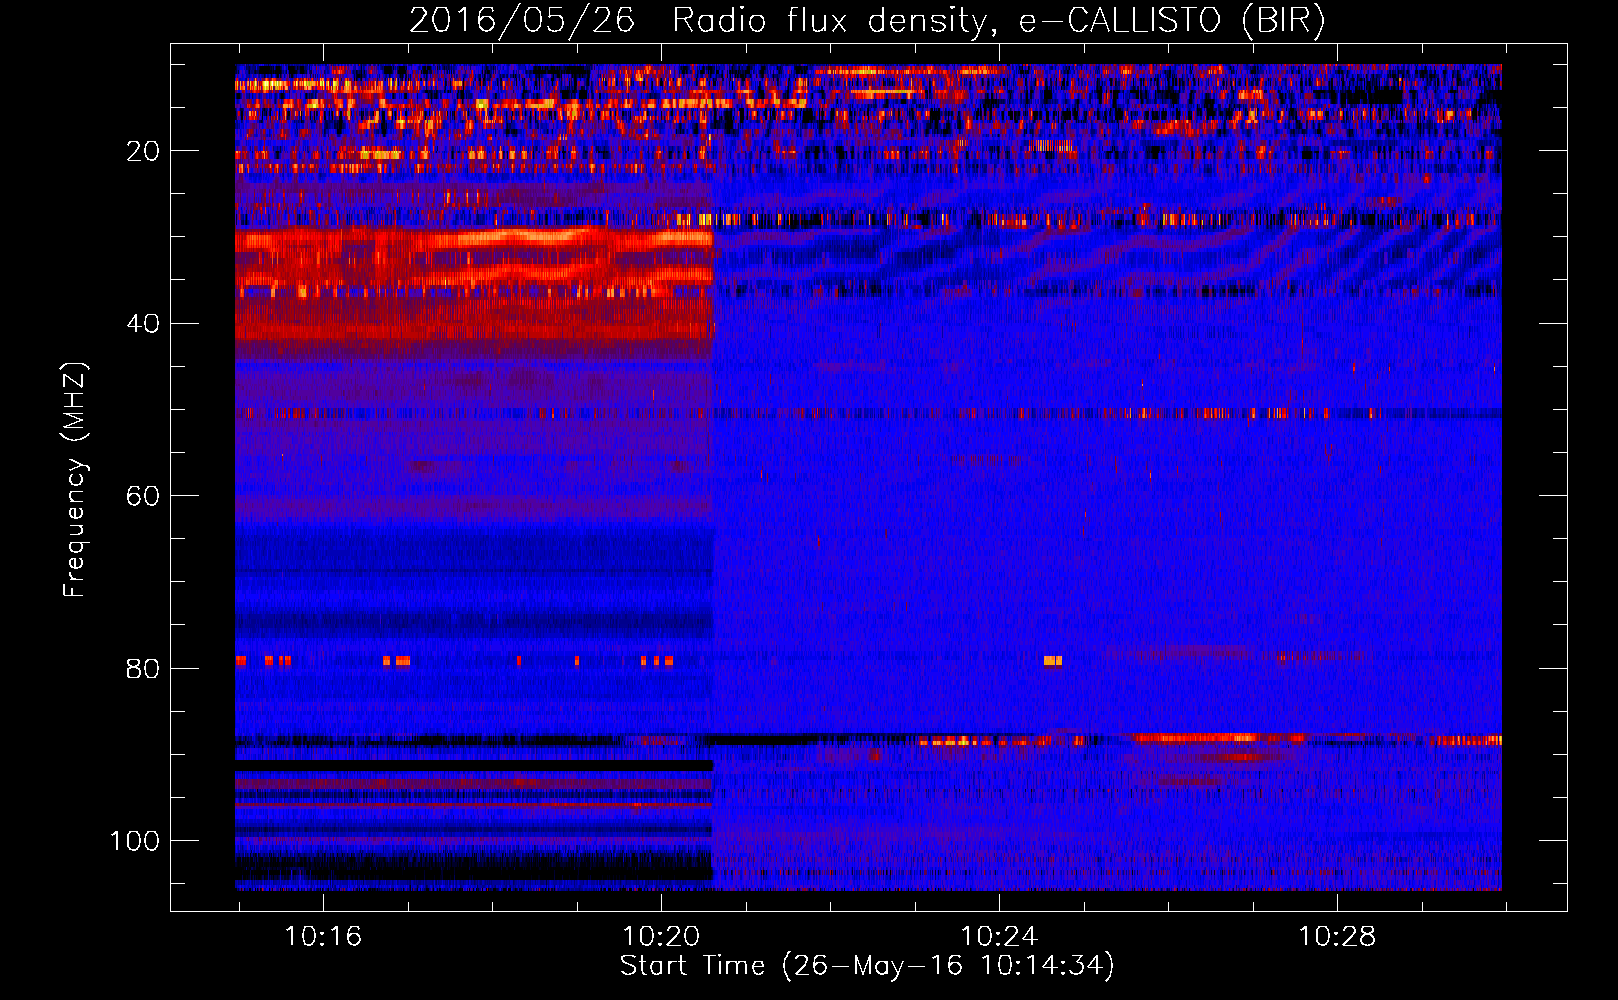Click the 40 MHz frequency tick label
Image resolution: width=1618 pixels, height=1000 pixels.
[x=143, y=323]
